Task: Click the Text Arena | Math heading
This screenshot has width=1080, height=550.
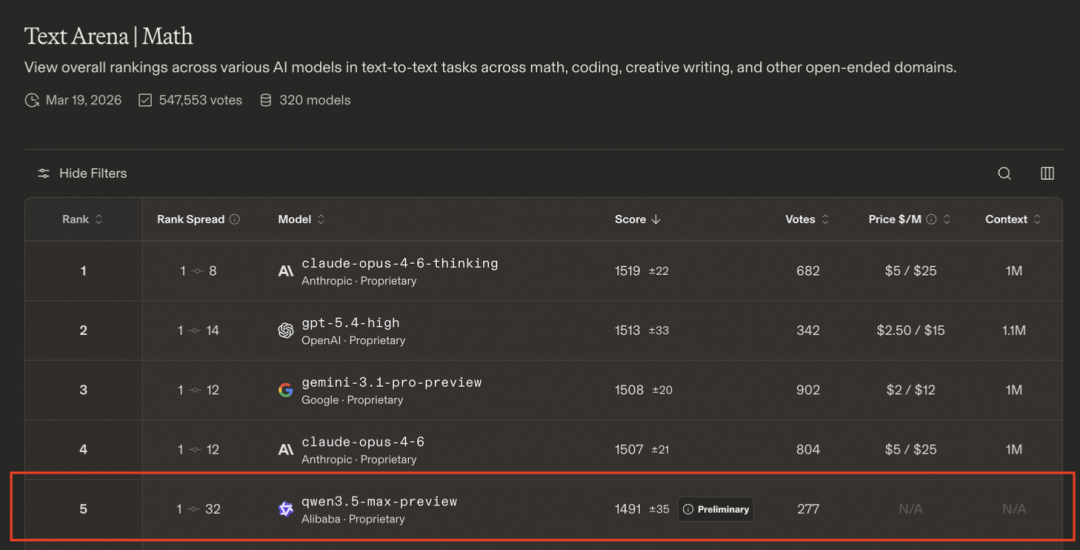Action: pos(108,36)
